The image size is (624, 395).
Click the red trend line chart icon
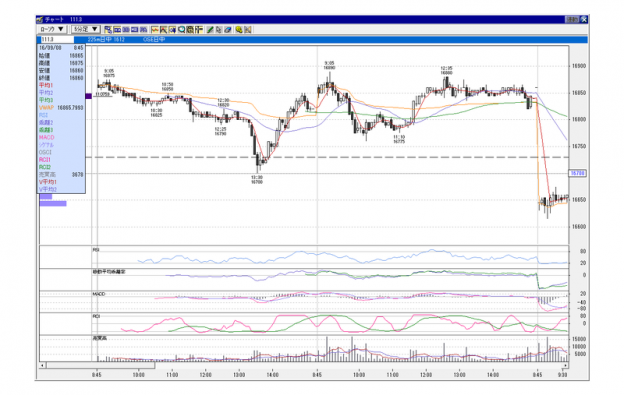[163, 29]
